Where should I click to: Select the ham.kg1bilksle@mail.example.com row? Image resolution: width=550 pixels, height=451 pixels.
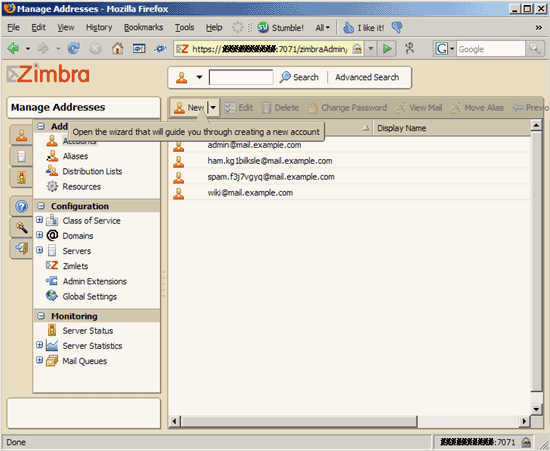[x=350, y=161]
